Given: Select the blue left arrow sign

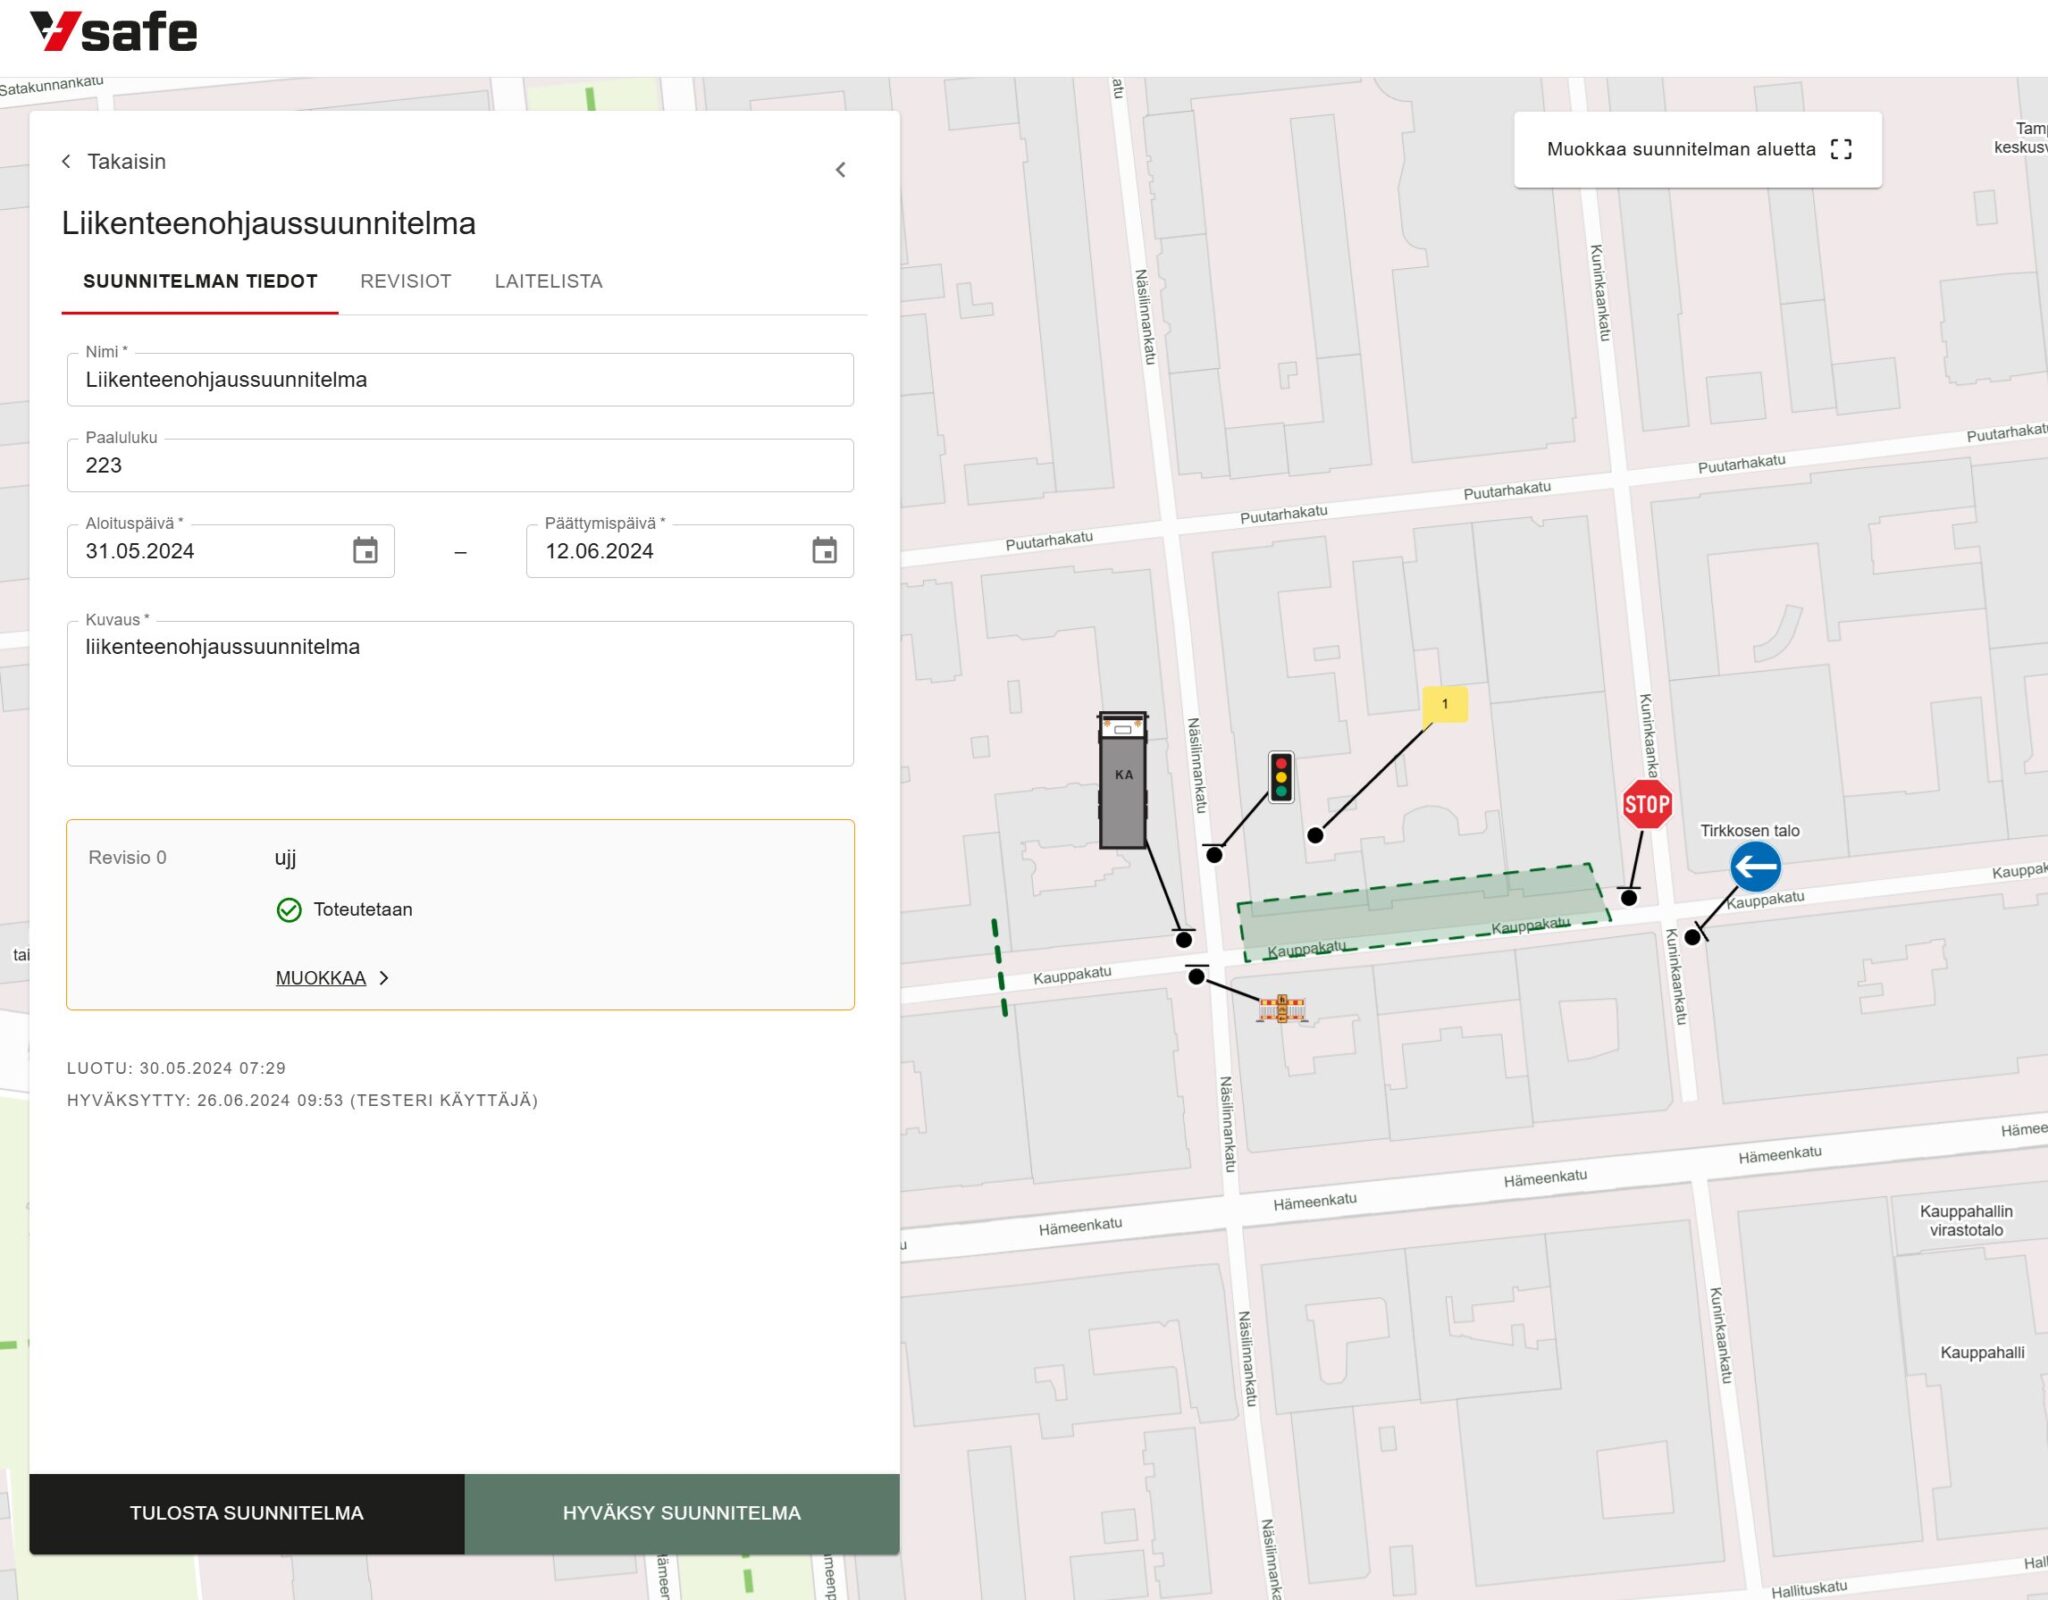Looking at the screenshot, I should pos(1755,867).
